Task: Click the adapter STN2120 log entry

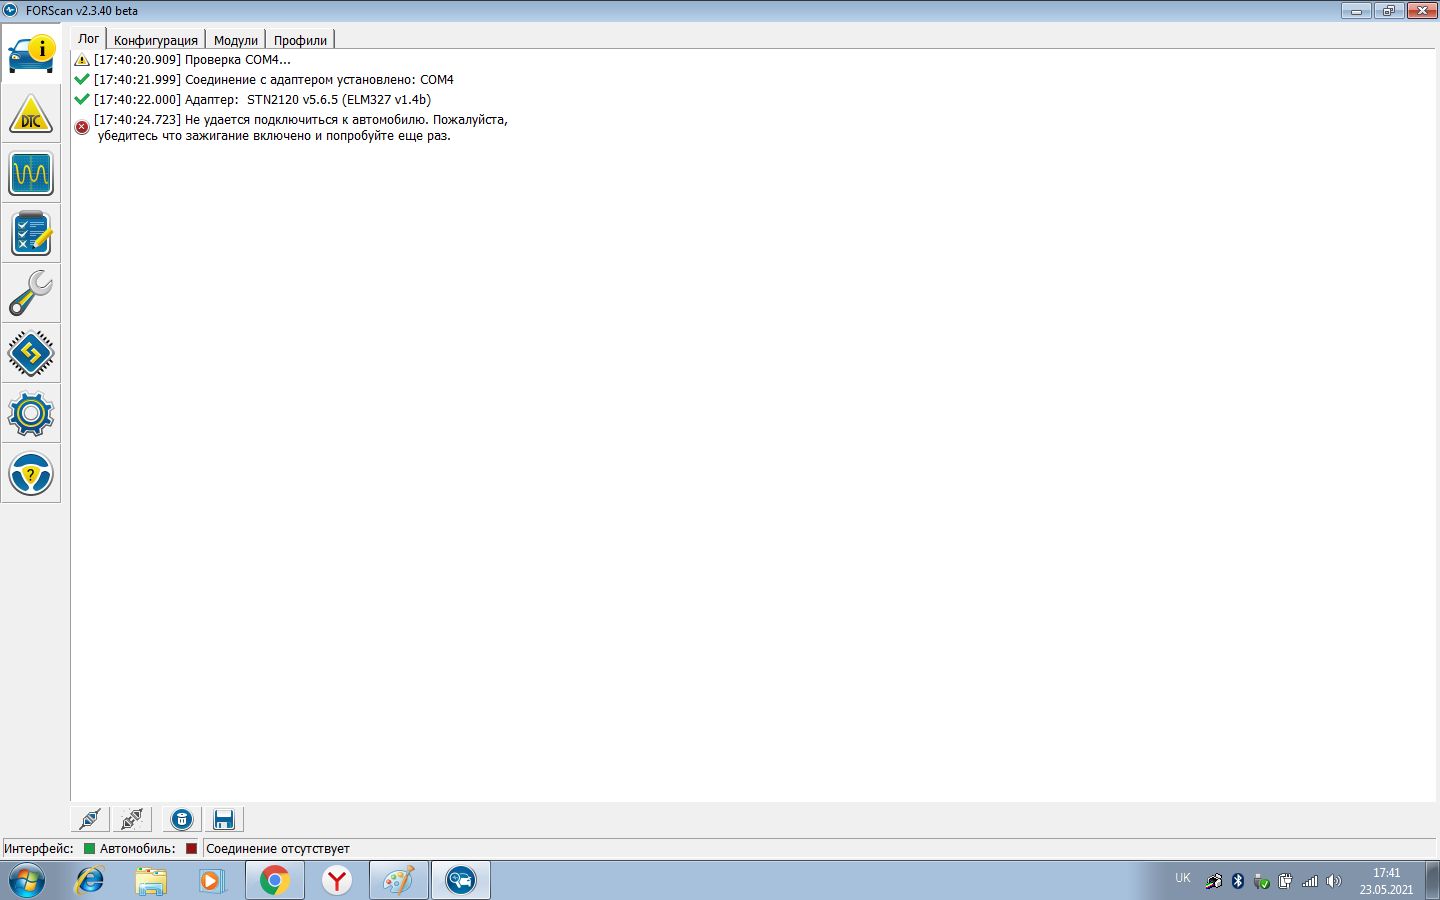Action: [x=262, y=100]
